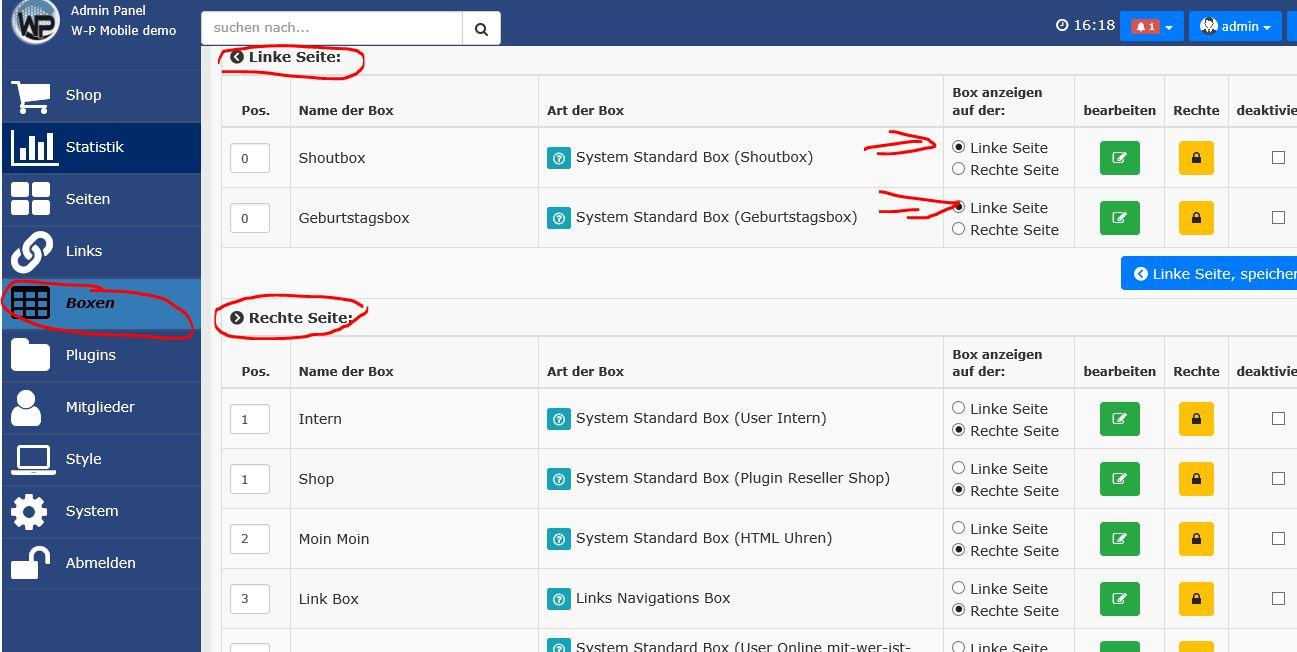Click the position field for Link Box
1297x652 pixels.
250,599
